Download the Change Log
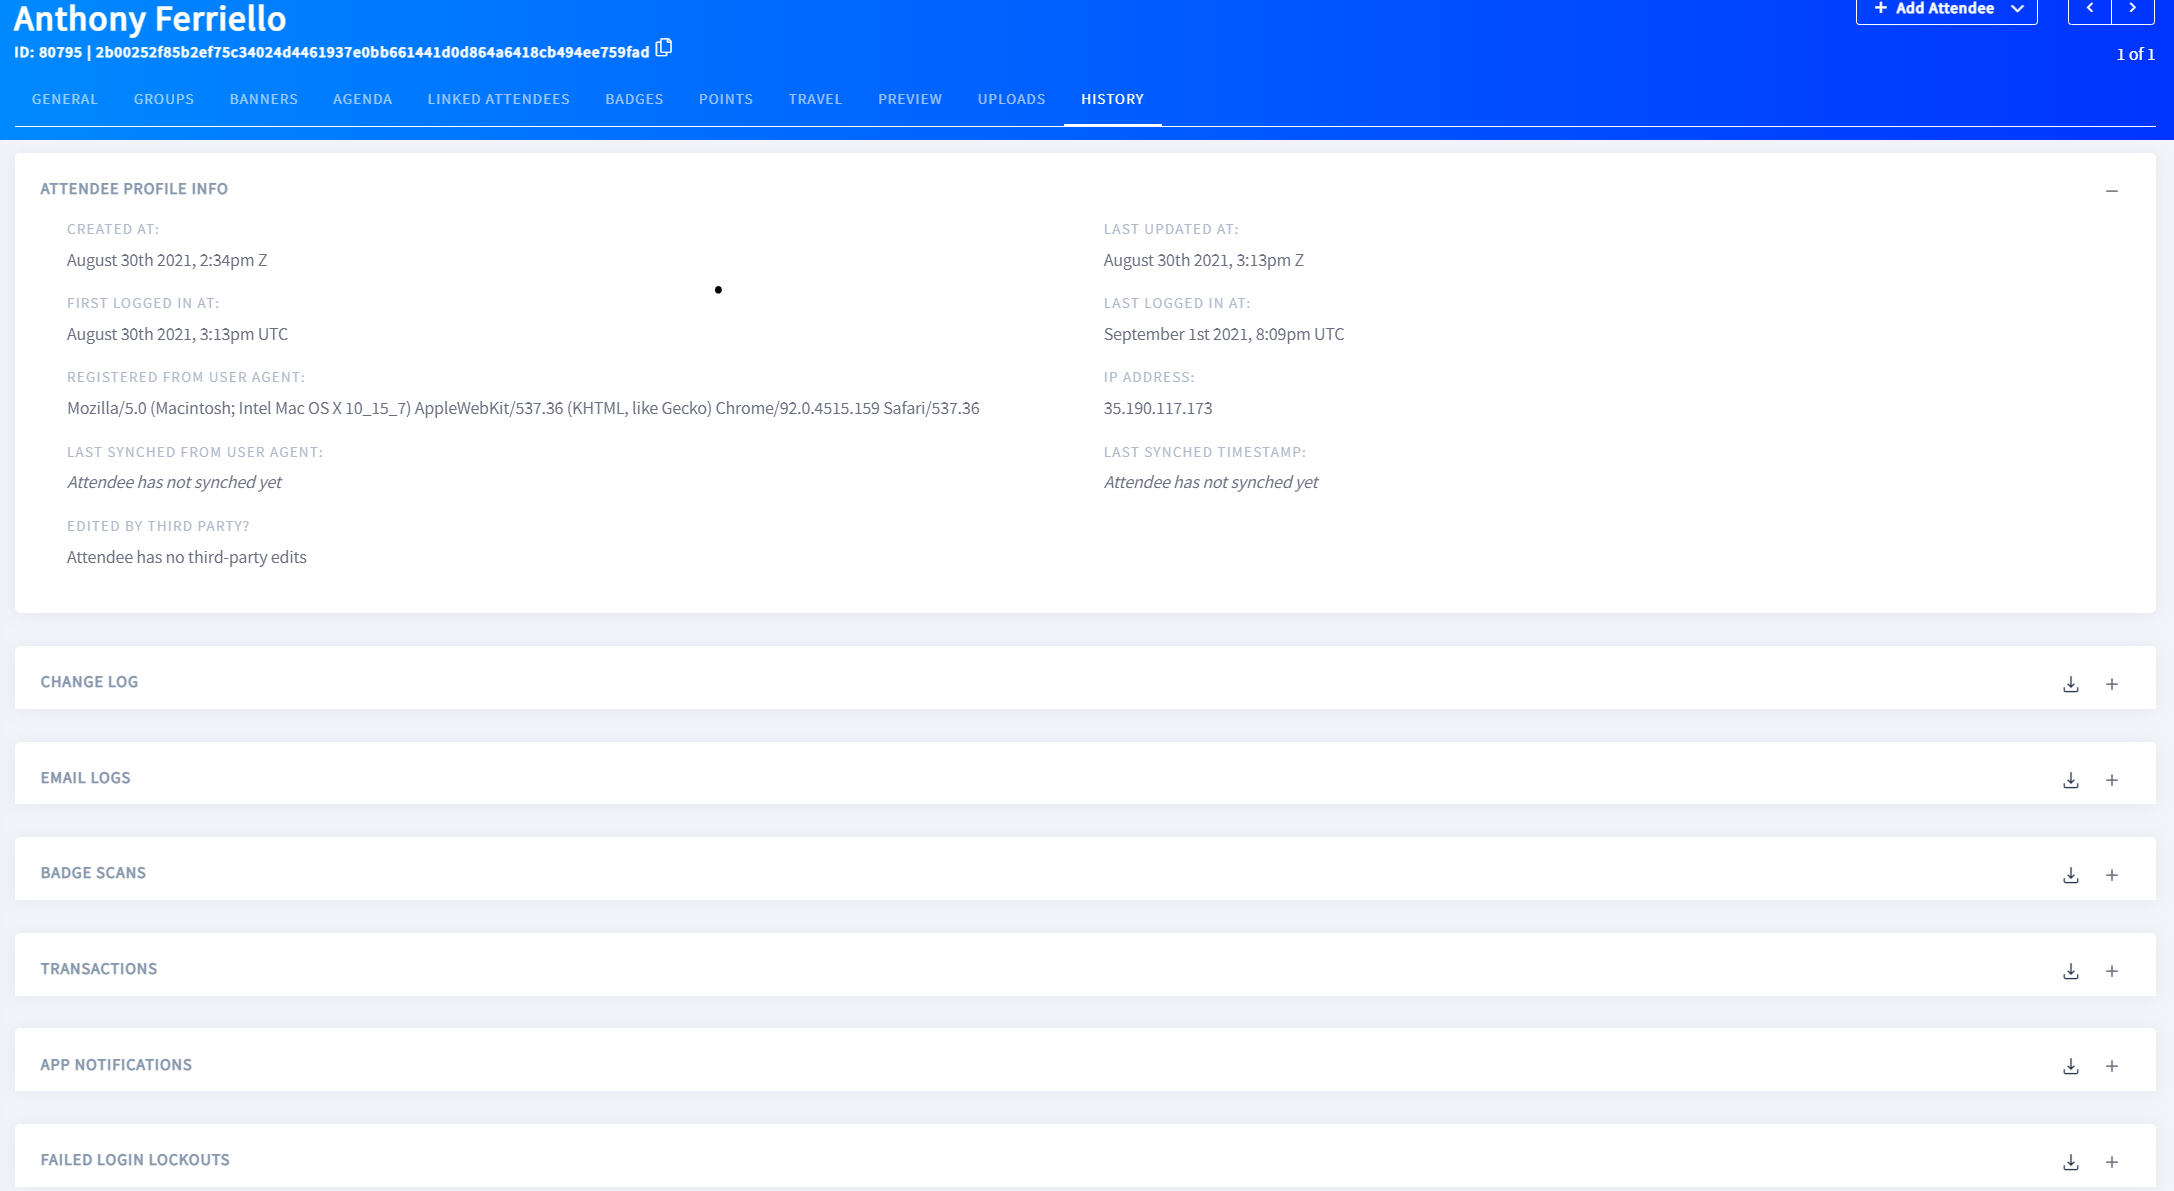This screenshot has width=2174, height=1191. (x=2071, y=684)
